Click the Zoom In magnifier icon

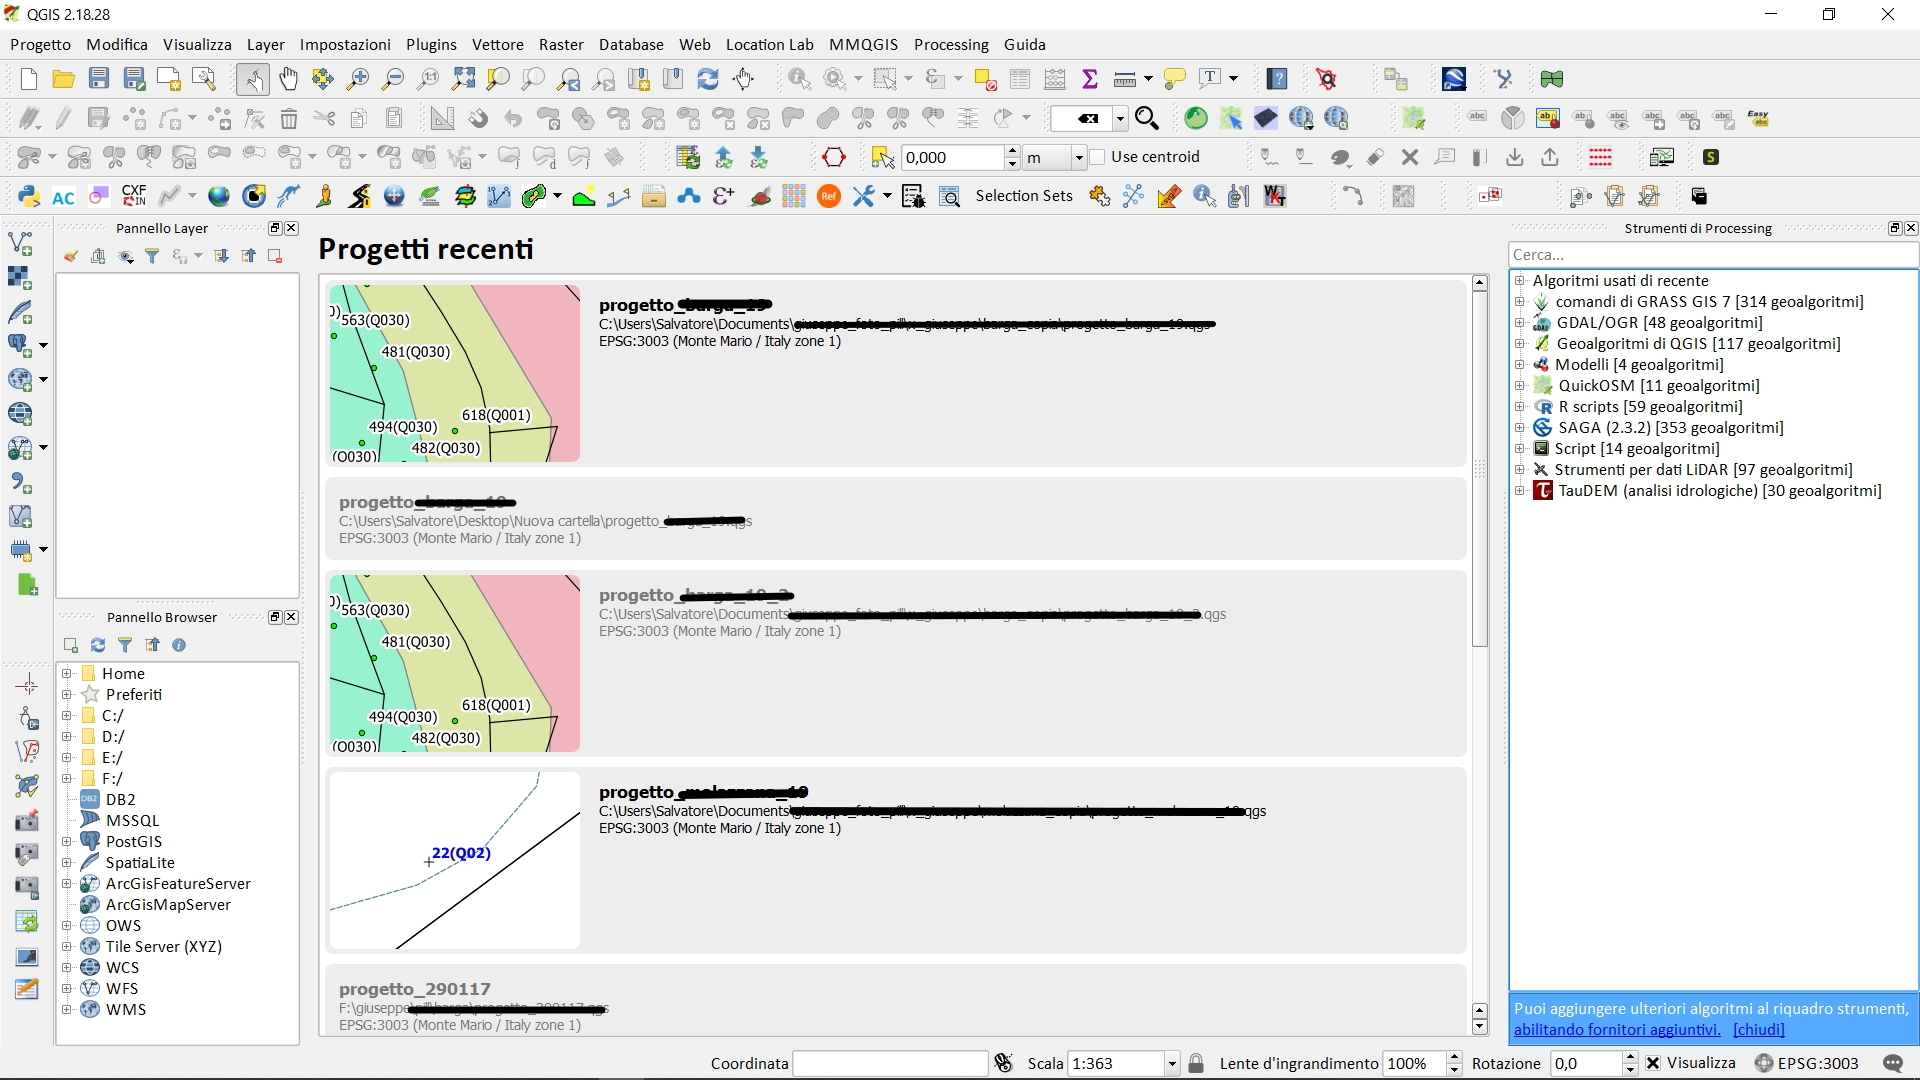[357, 79]
